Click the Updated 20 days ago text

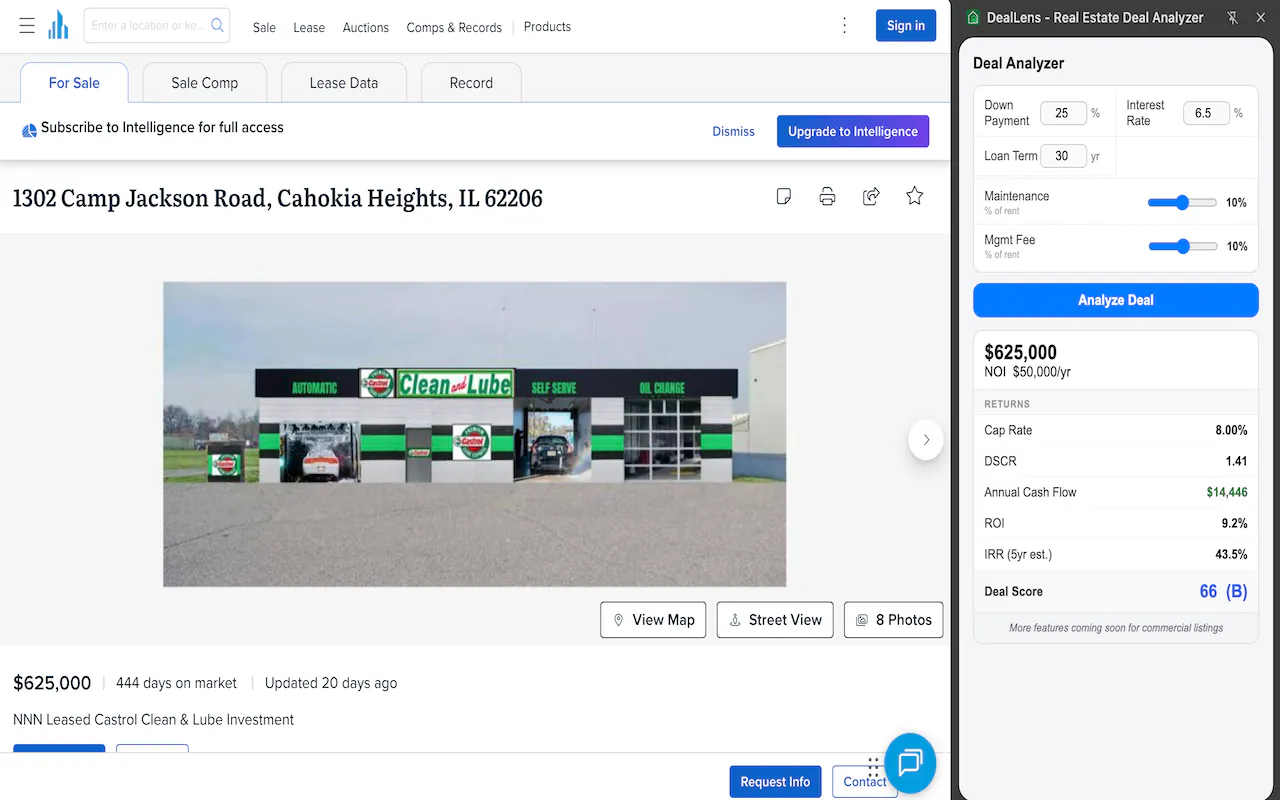331,683
